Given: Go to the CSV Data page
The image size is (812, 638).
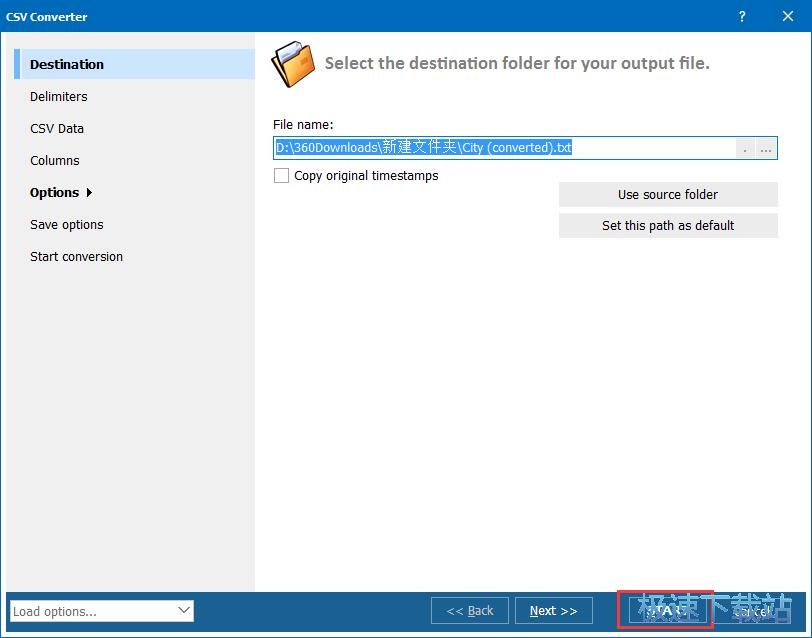Looking at the screenshot, I should [56, 128].
